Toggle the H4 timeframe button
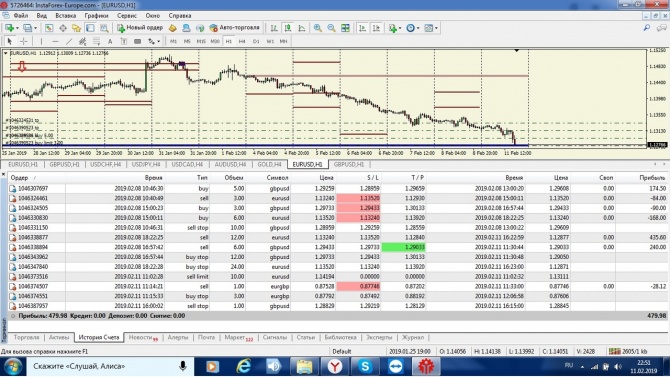 pyautogui.click(x=242, y=41)
